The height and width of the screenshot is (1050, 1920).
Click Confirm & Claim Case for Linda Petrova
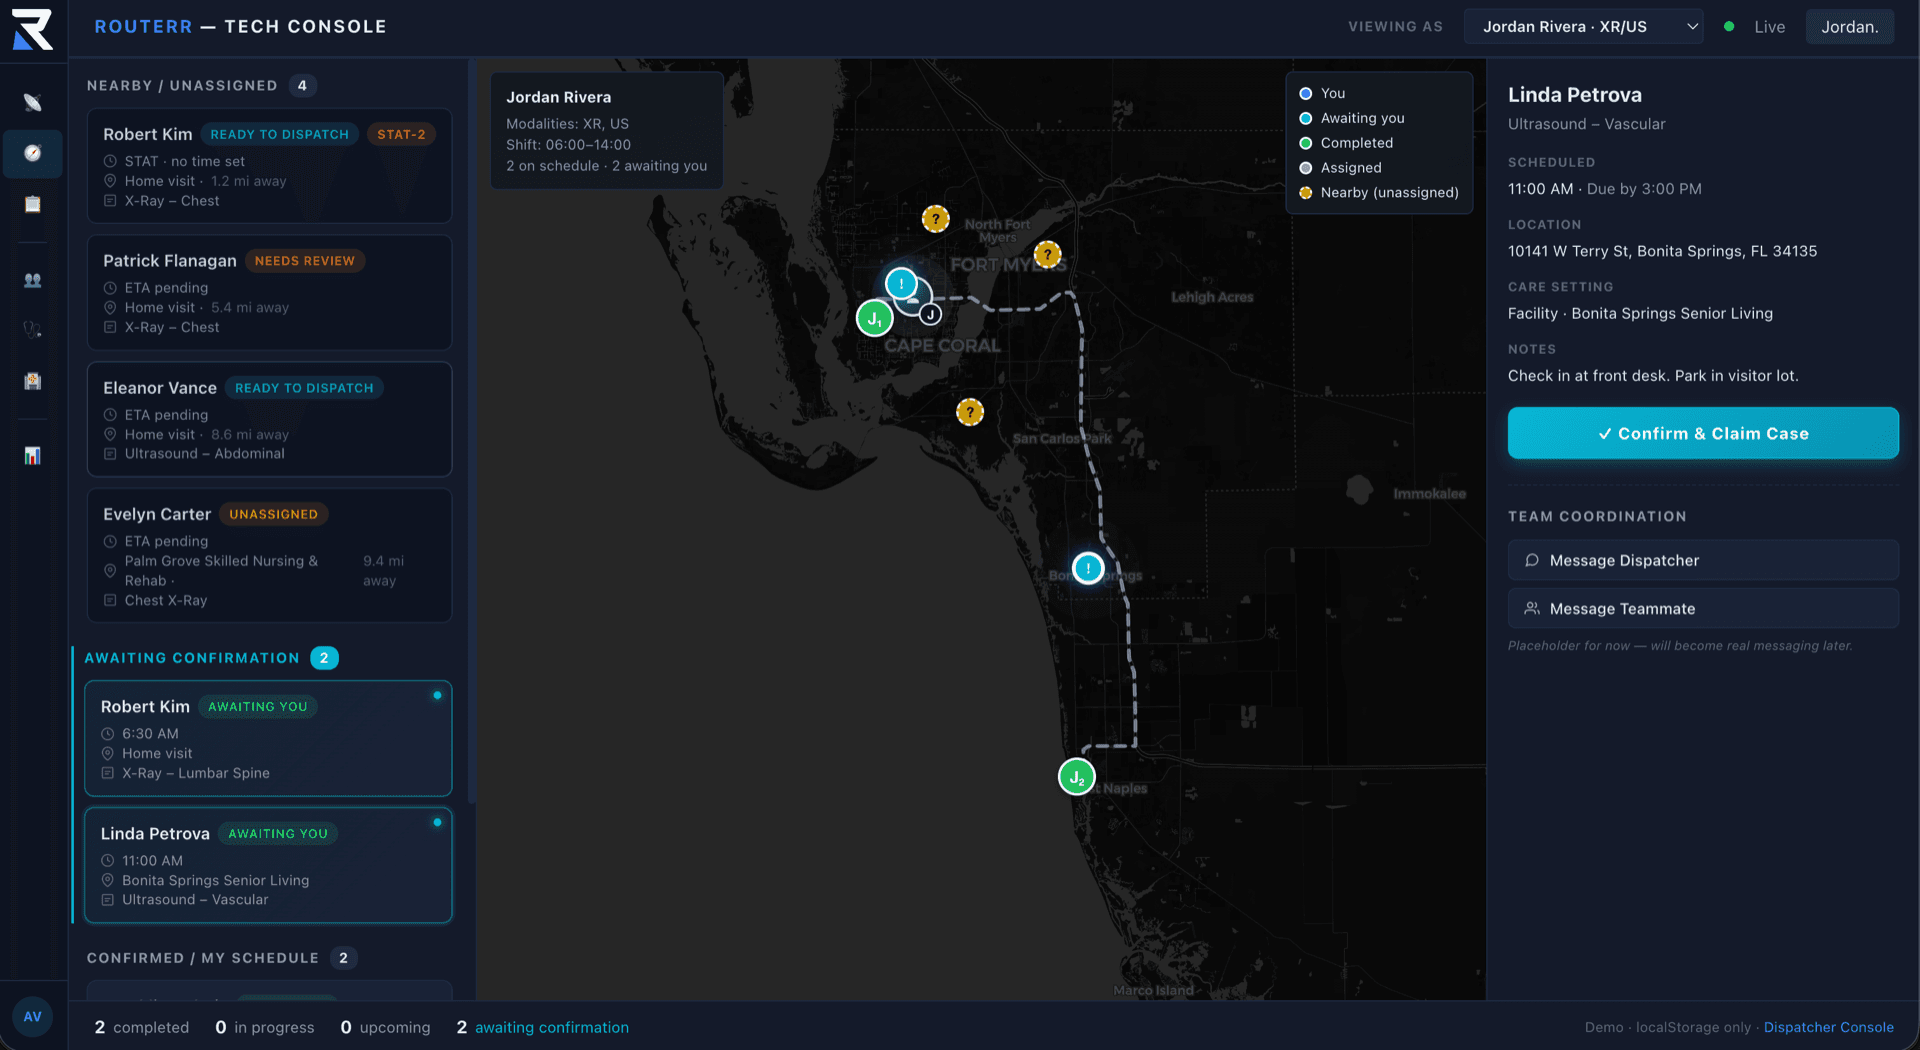coord(1702,433)
